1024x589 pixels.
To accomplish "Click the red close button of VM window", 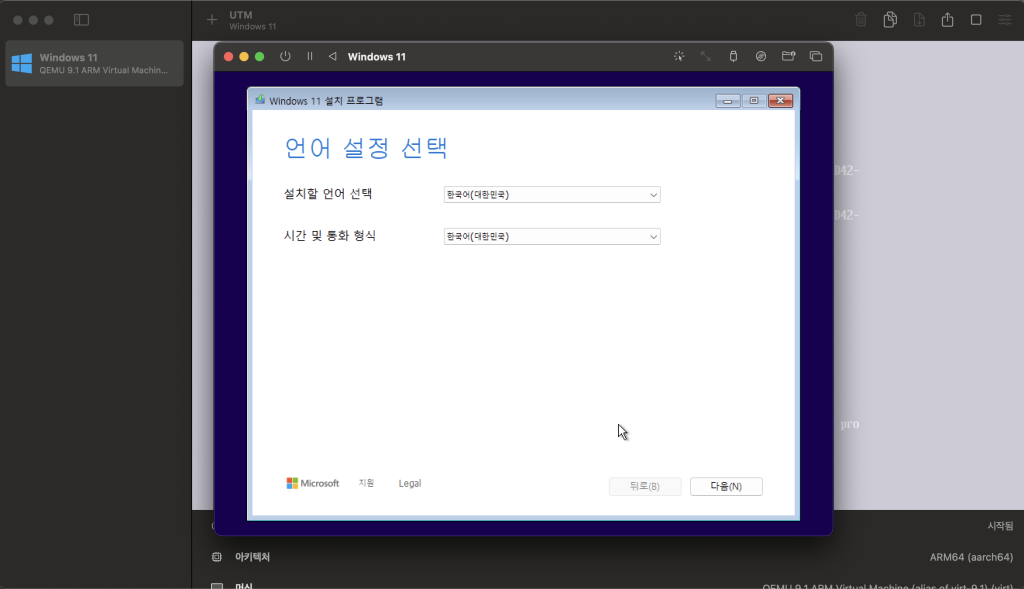I will click(x=229, y=57).
